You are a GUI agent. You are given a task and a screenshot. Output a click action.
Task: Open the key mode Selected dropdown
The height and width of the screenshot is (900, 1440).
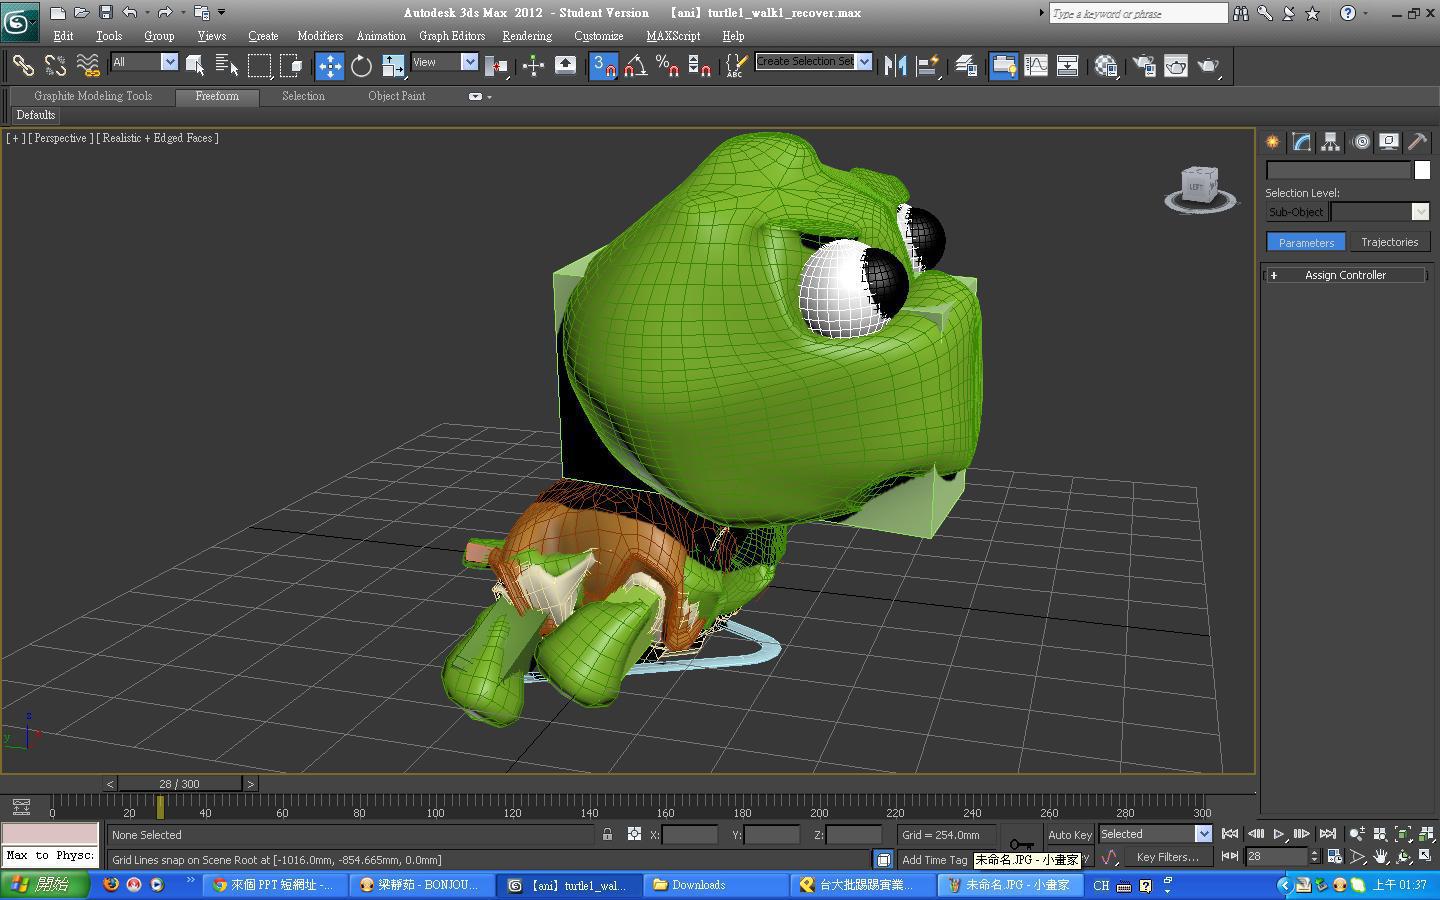[1155, 834]
